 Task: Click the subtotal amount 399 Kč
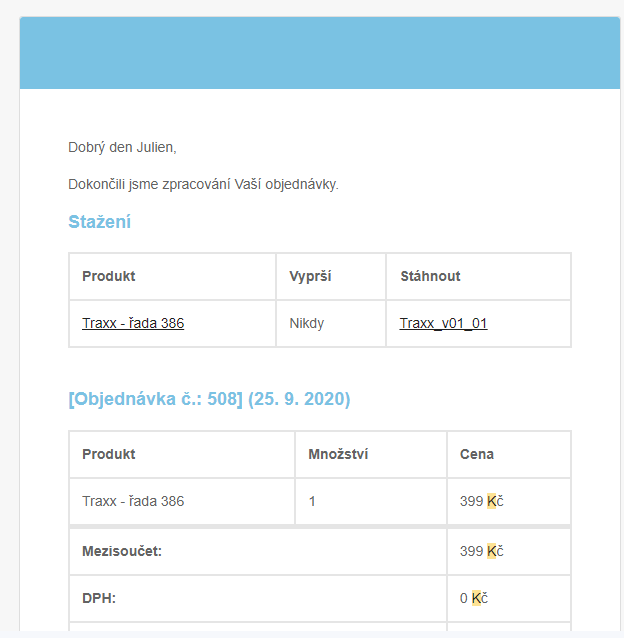click(482, 551)
